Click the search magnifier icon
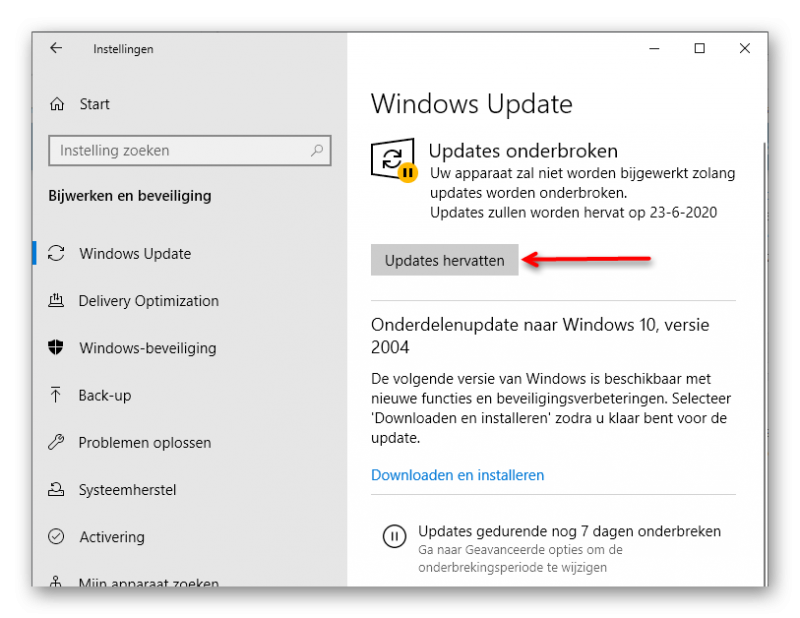 coord(317,151)
